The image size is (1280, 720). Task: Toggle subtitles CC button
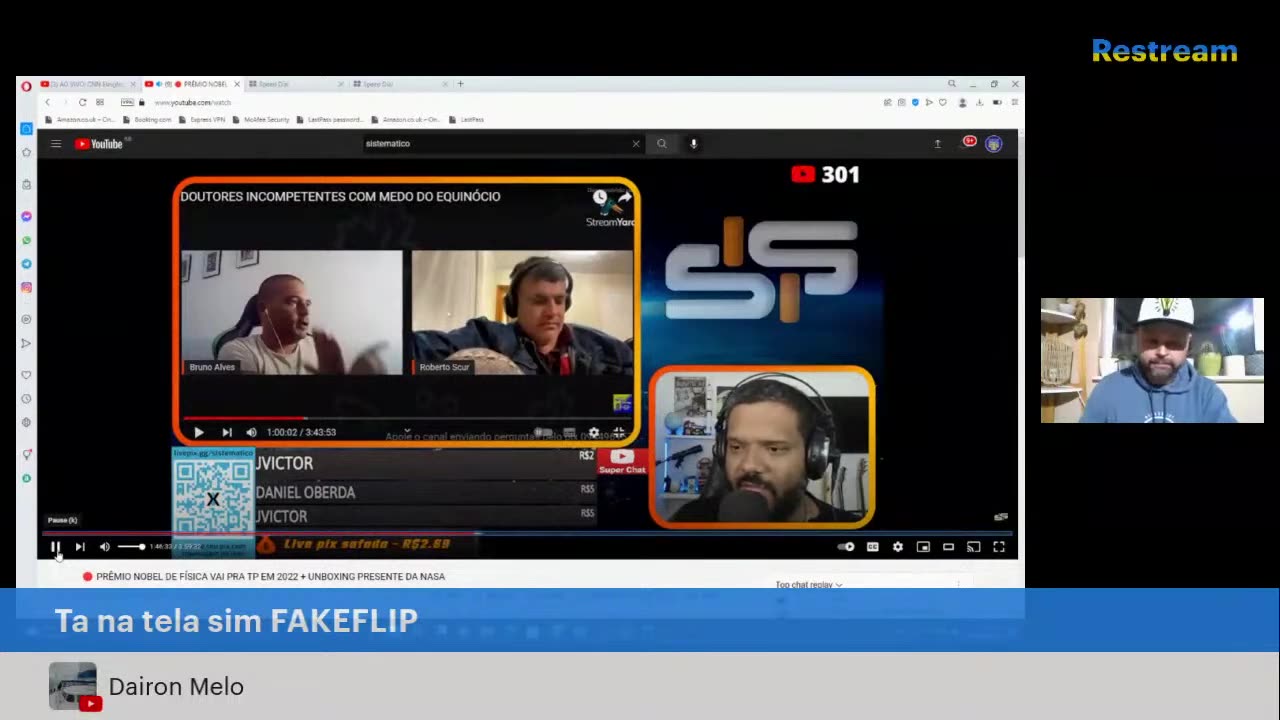click(872, 547)
